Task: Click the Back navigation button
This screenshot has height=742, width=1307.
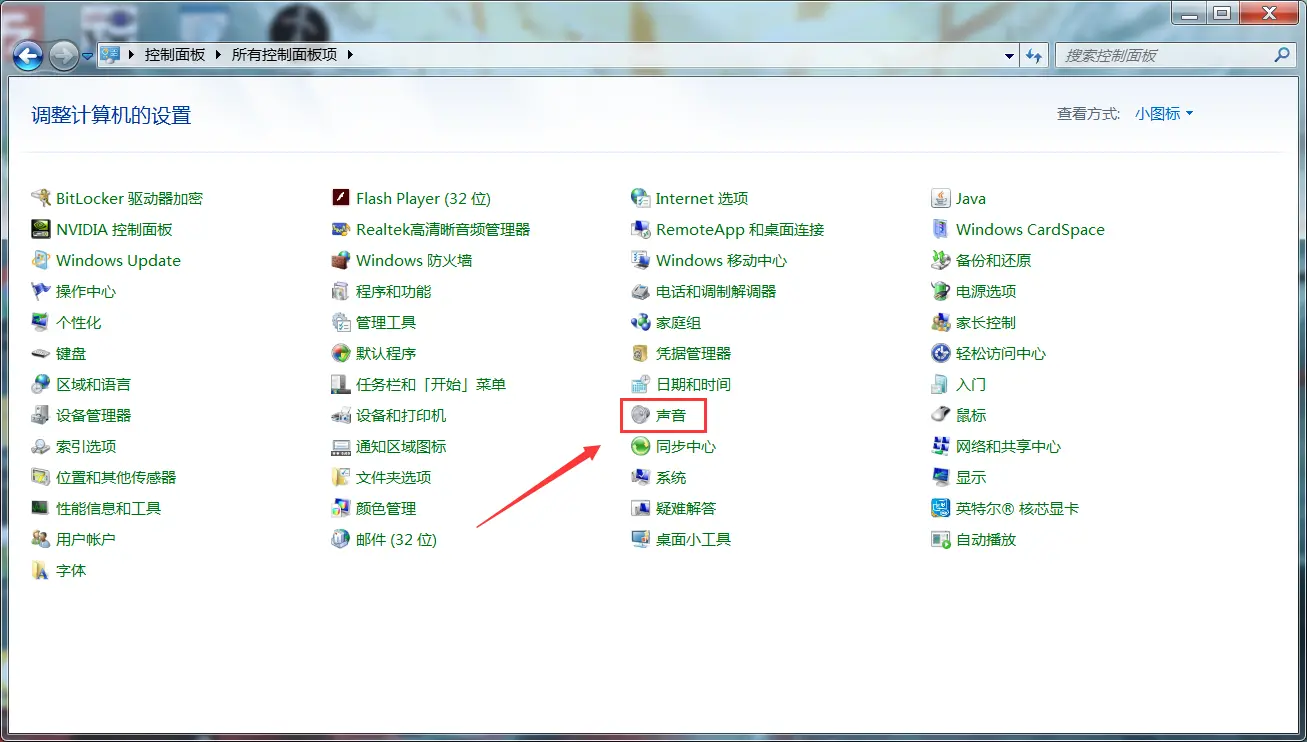Action: pyautogui.click(x=28, y=55)
